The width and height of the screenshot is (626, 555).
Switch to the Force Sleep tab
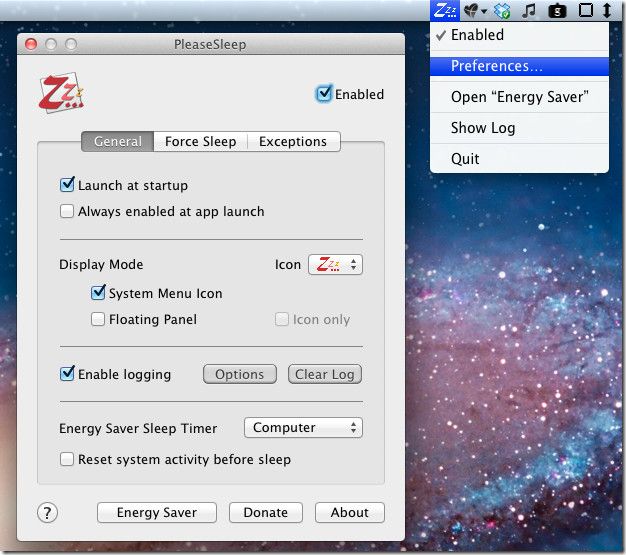tap(200, 141)
